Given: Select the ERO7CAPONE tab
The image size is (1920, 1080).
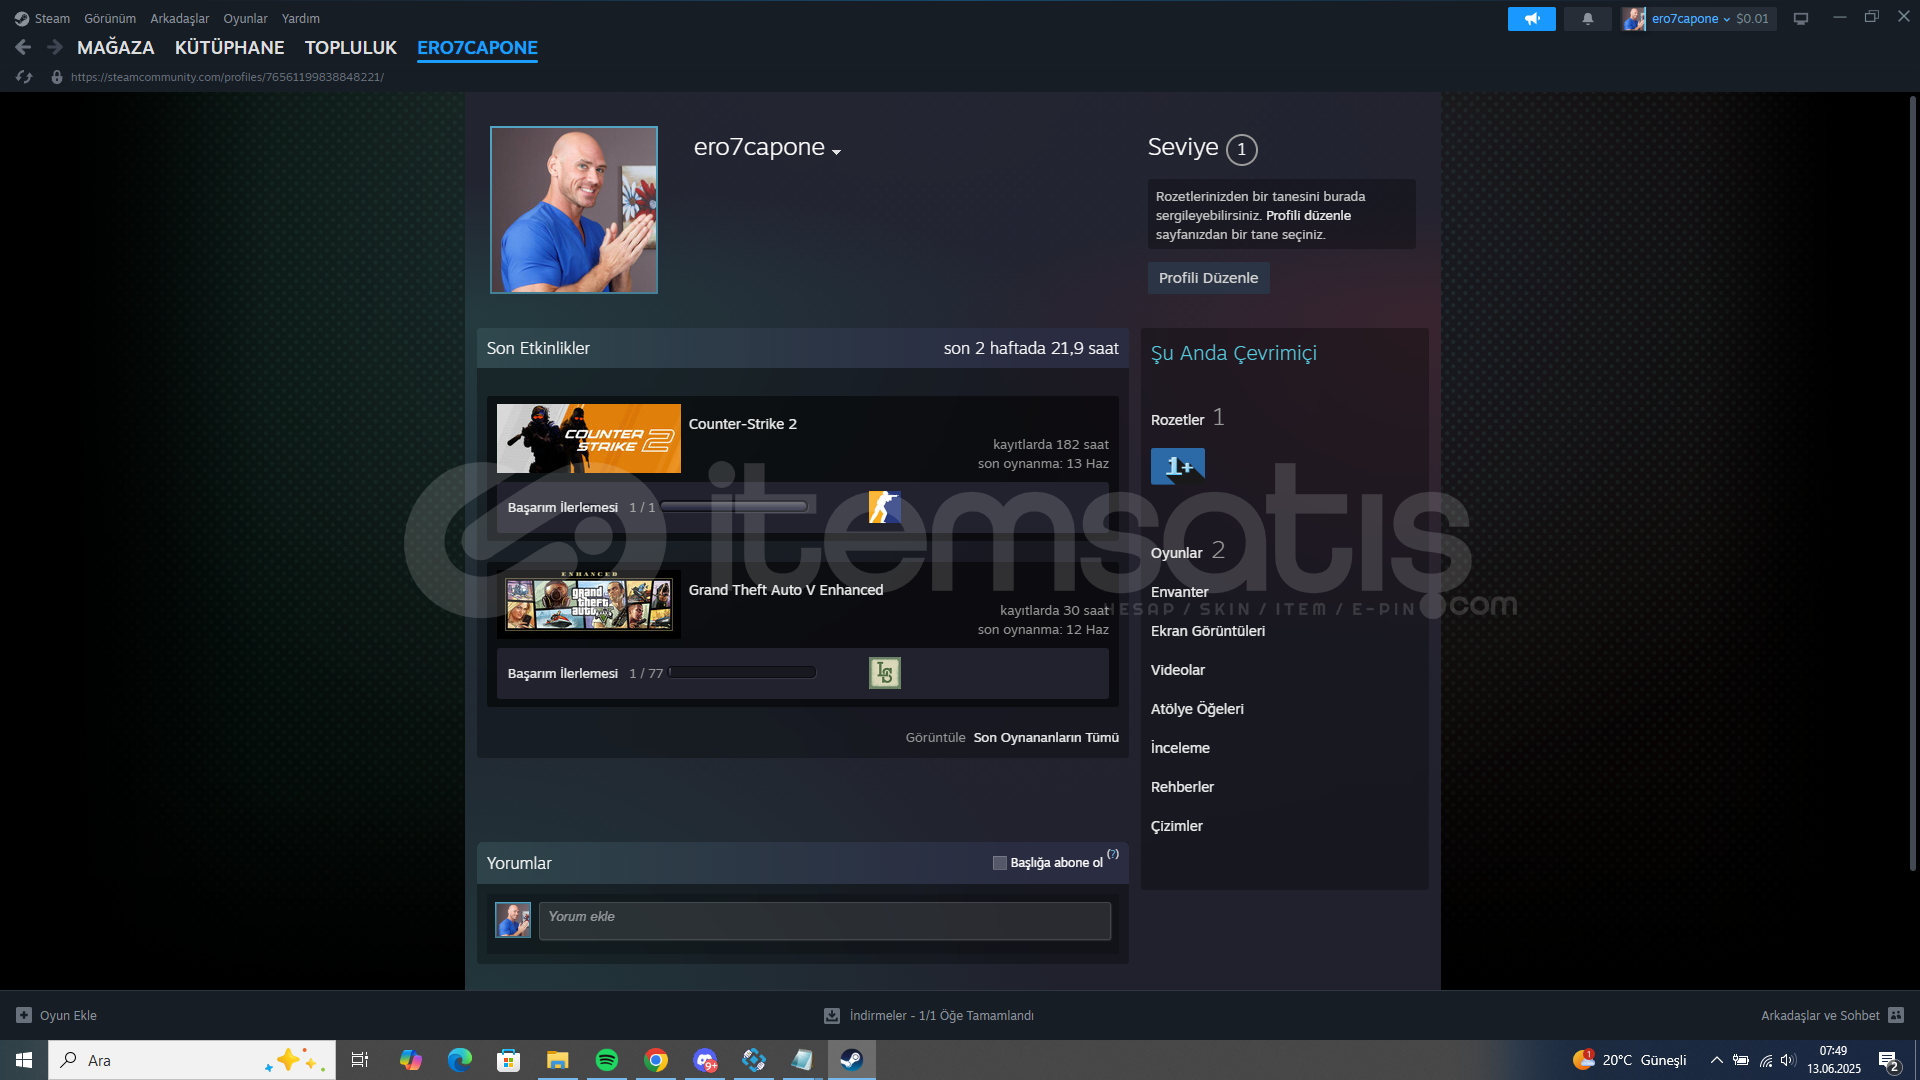Looking at the screenshot, I should (x=477, y=48).
